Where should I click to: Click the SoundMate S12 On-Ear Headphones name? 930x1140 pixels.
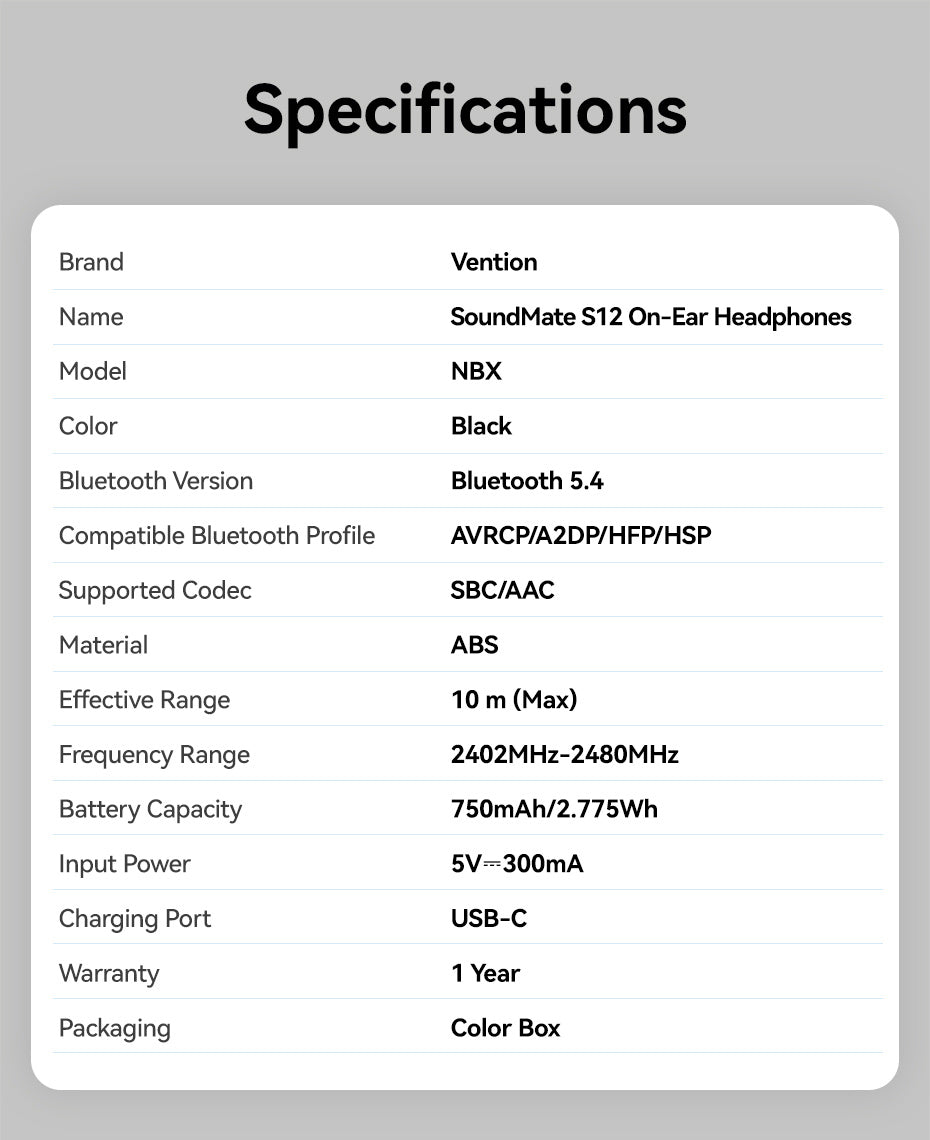click(651, 317)
